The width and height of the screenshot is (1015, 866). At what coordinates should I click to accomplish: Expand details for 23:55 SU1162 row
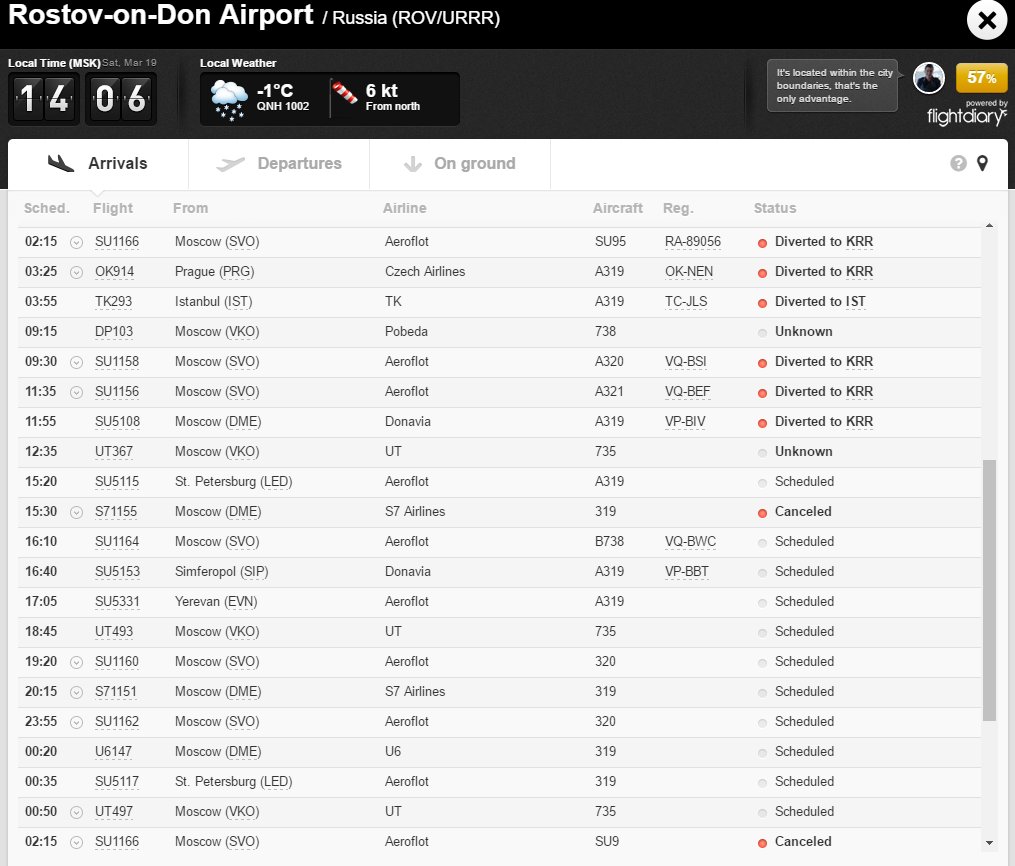coord(76,722)
